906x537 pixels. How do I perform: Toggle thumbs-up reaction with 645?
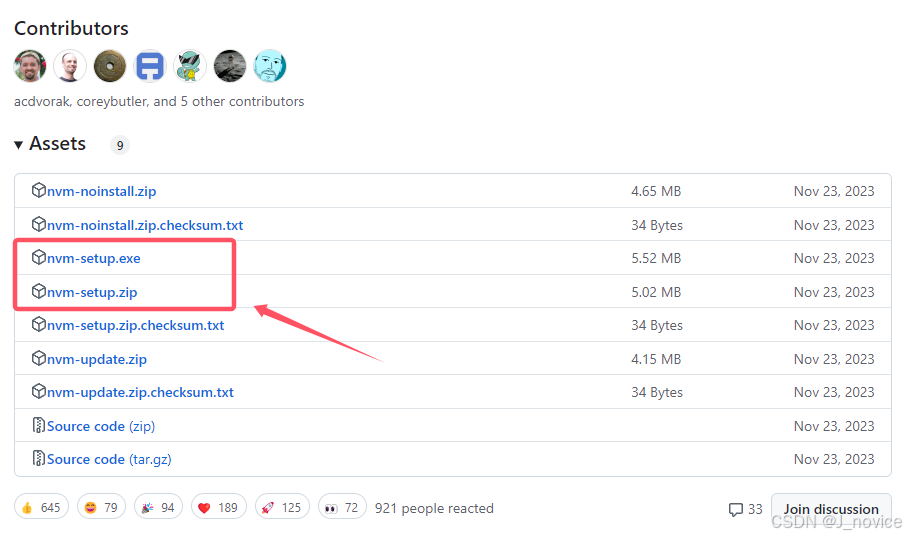coord(42,507)
